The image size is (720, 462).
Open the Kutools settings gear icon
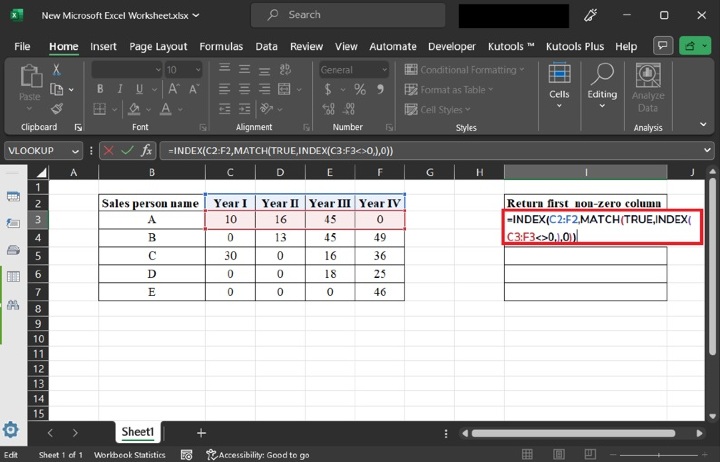pyautogui.click(x=11, y=431)
